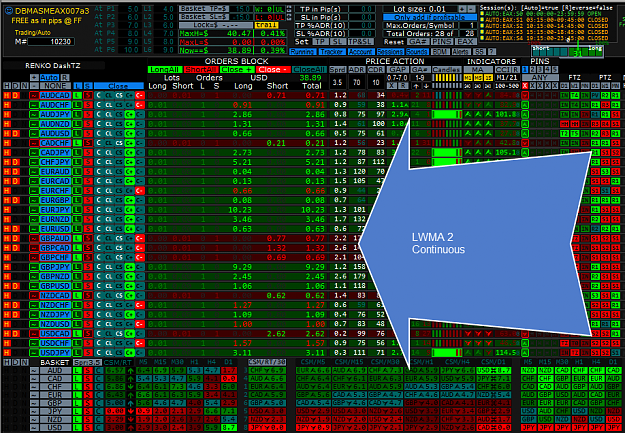Screen dimensions: 625x433
Task: Click the L buy button for GBPJPY
Action: [x=77, y=267]
